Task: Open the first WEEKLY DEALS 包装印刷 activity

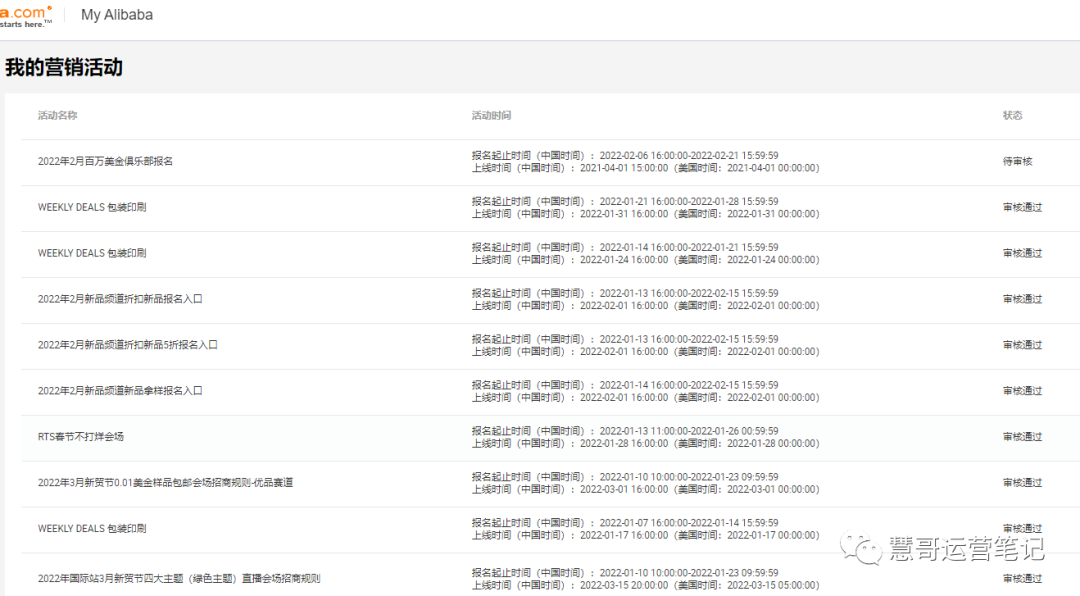Action: tap(92, 207)
